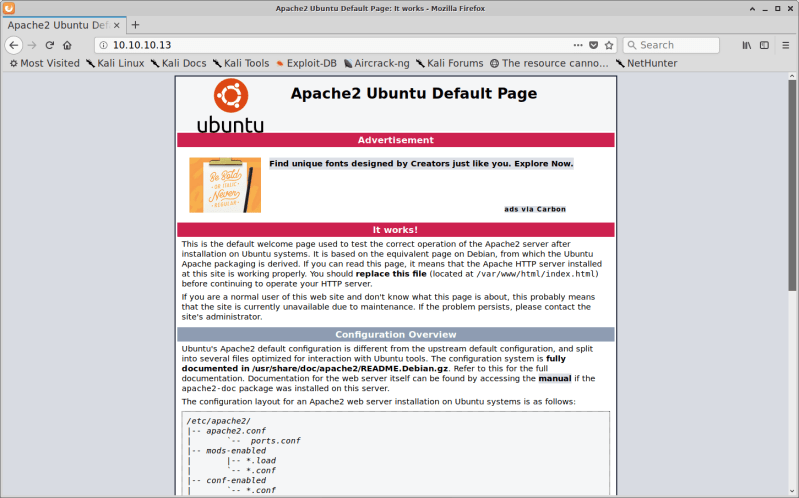Open Kali Linux bookmark
This screenshot has height=498, width=799.
[x=115, y=63]
